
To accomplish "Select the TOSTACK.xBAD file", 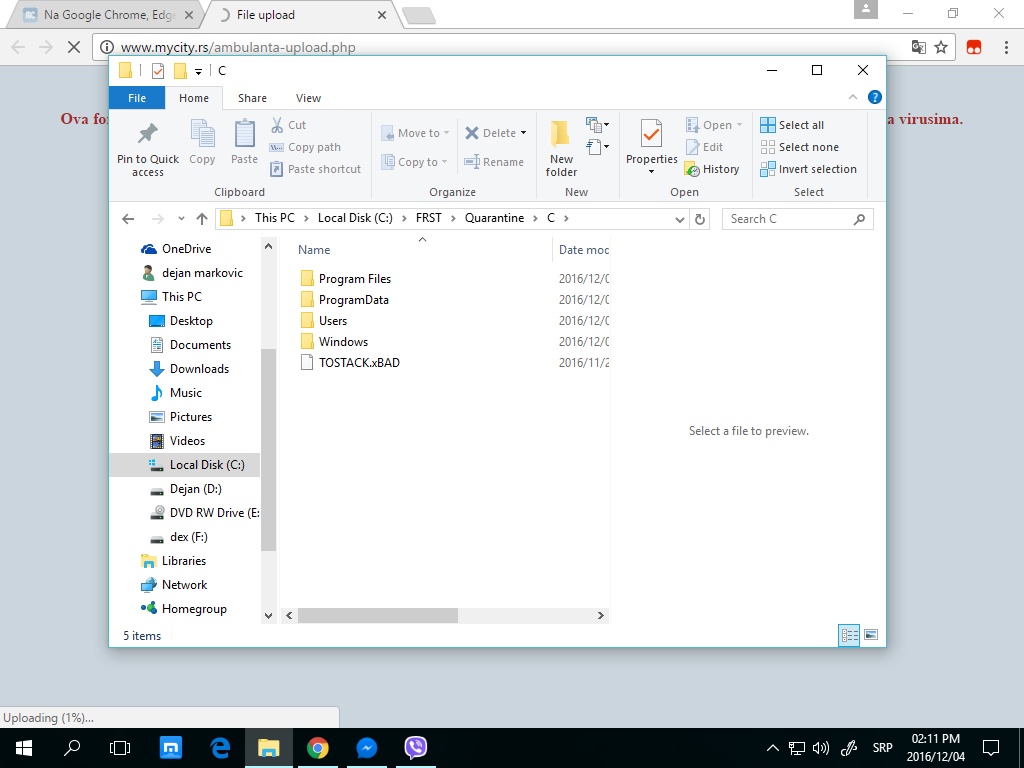I will (x=358, y=363).
